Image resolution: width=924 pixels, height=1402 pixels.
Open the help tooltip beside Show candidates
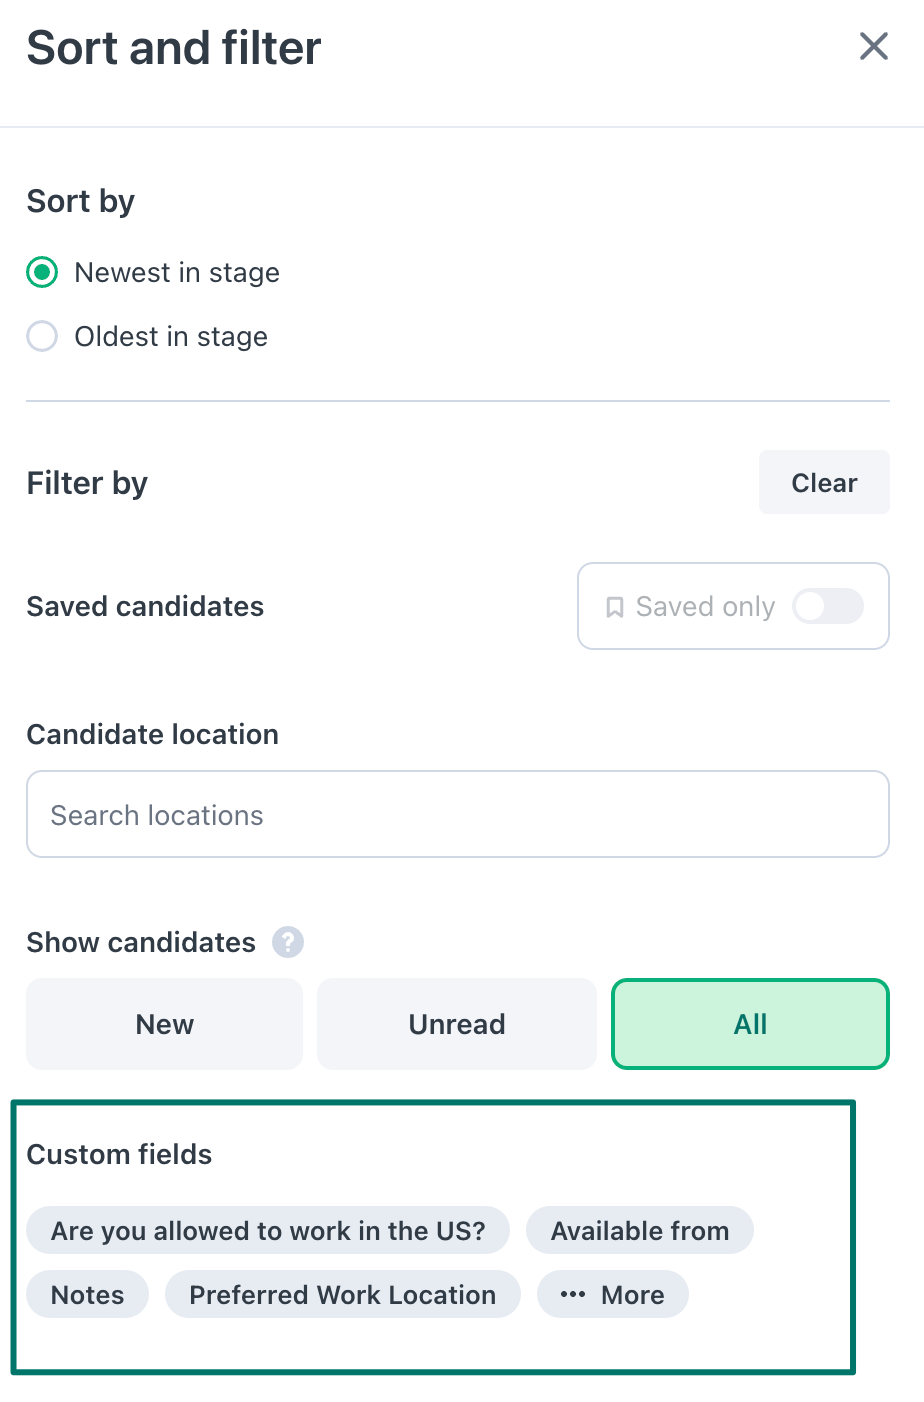tap(288, 942)
